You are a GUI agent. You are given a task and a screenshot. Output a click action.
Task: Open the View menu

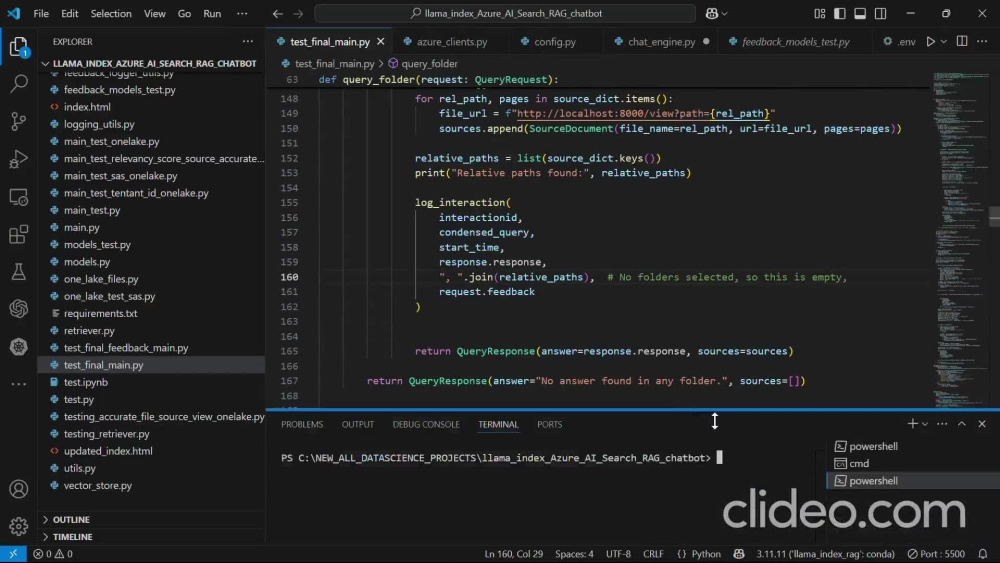(154, 13)
